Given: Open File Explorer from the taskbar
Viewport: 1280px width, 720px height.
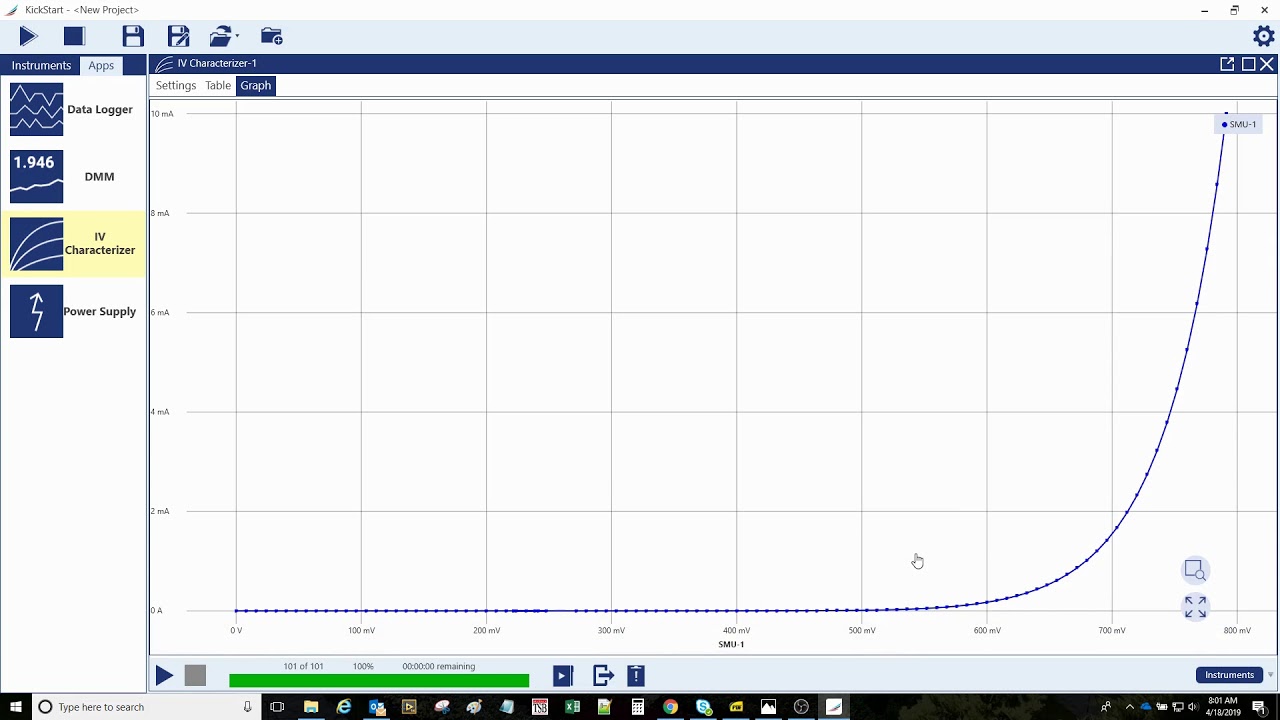Looking at the screenshot, I should [x=311, y=707].
